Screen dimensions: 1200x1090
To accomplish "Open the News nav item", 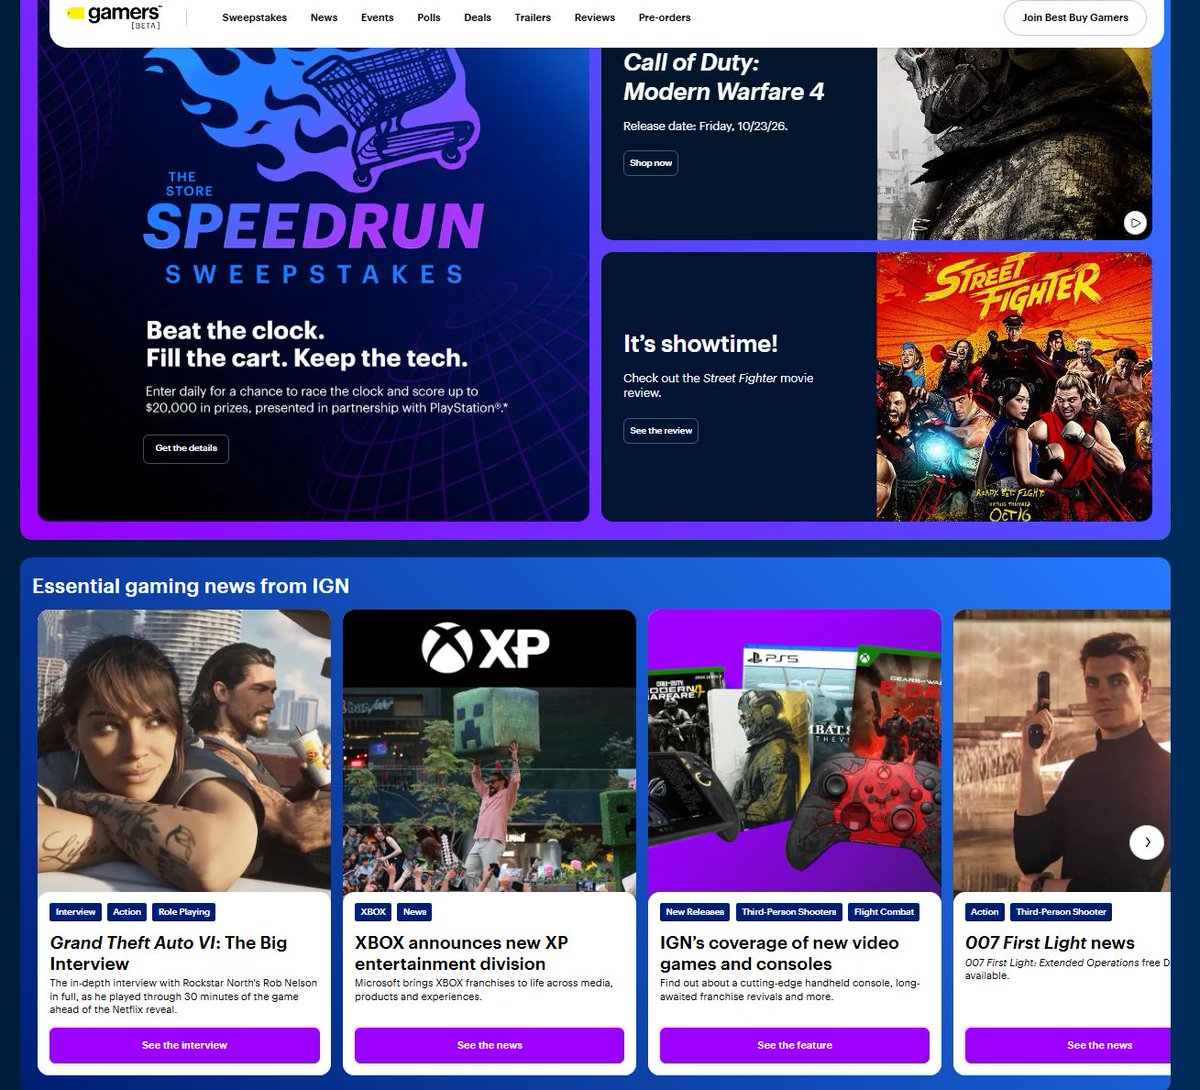I will (324, 18).
